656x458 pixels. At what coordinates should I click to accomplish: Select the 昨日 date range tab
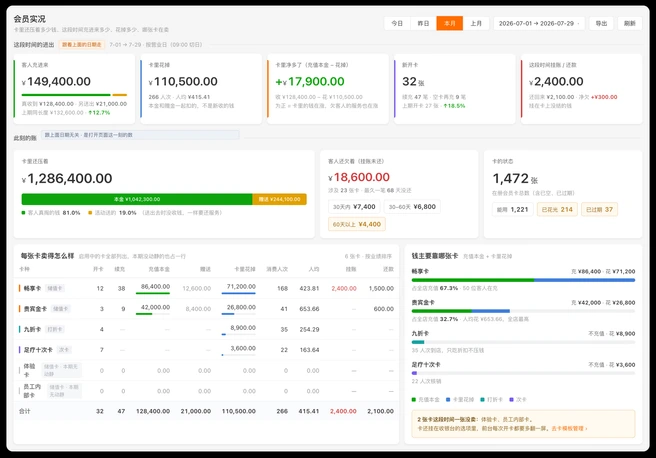click(423, 23)
